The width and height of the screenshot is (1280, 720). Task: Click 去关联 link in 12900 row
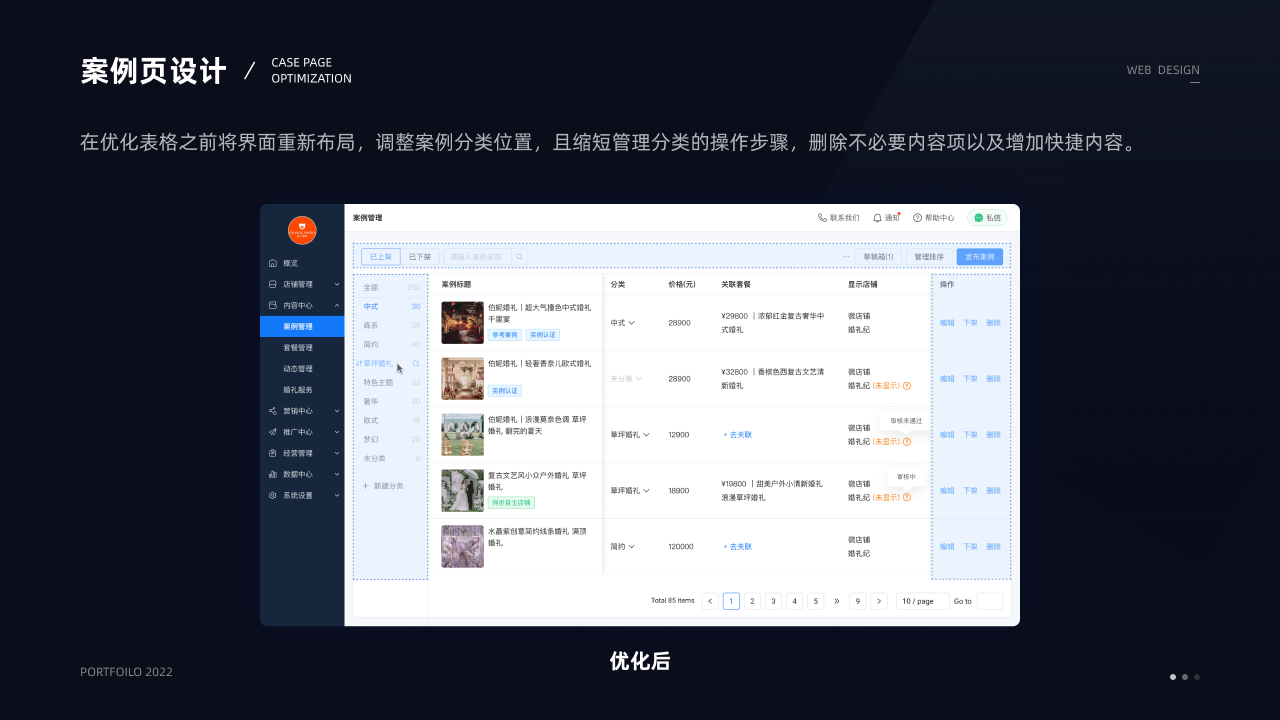(x=737, y=435)
